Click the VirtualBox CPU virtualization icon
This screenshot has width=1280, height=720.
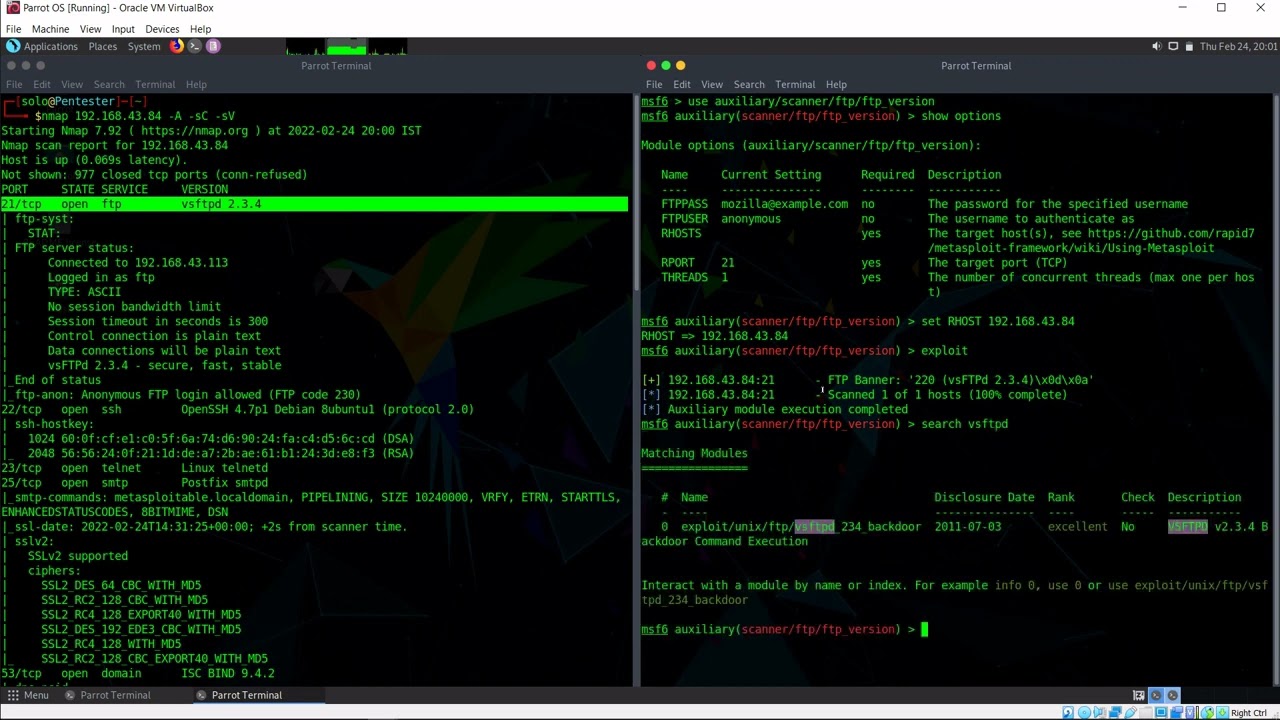point(1190,713)
